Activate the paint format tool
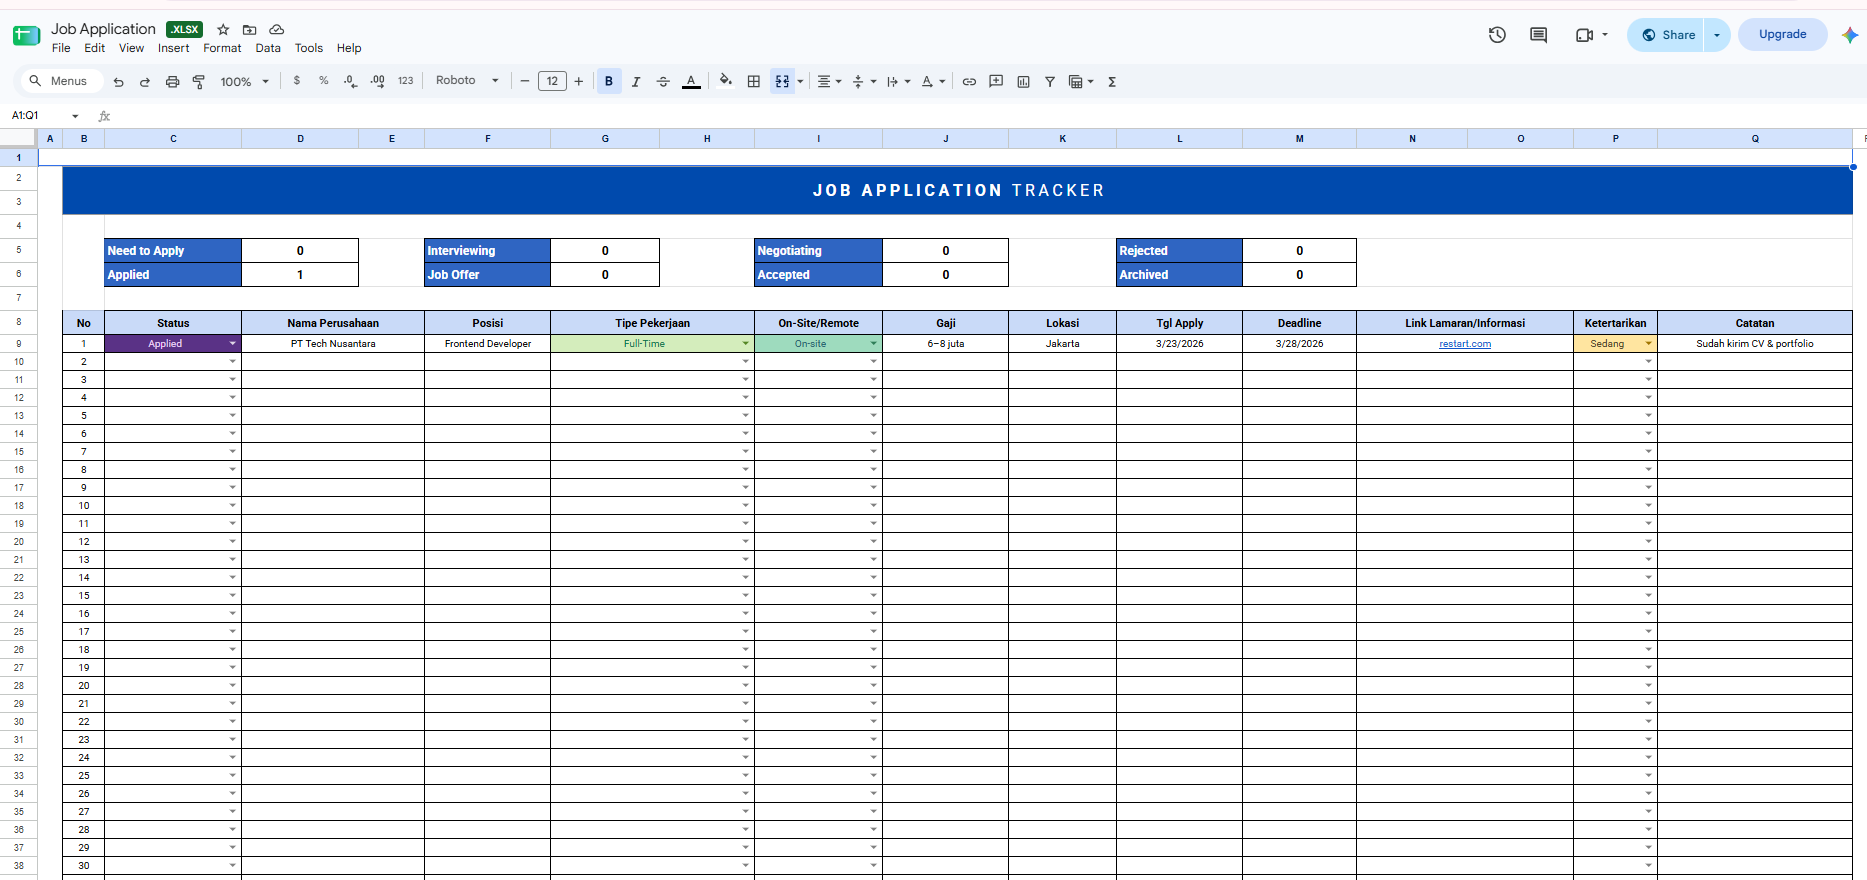 click(199, 82)
